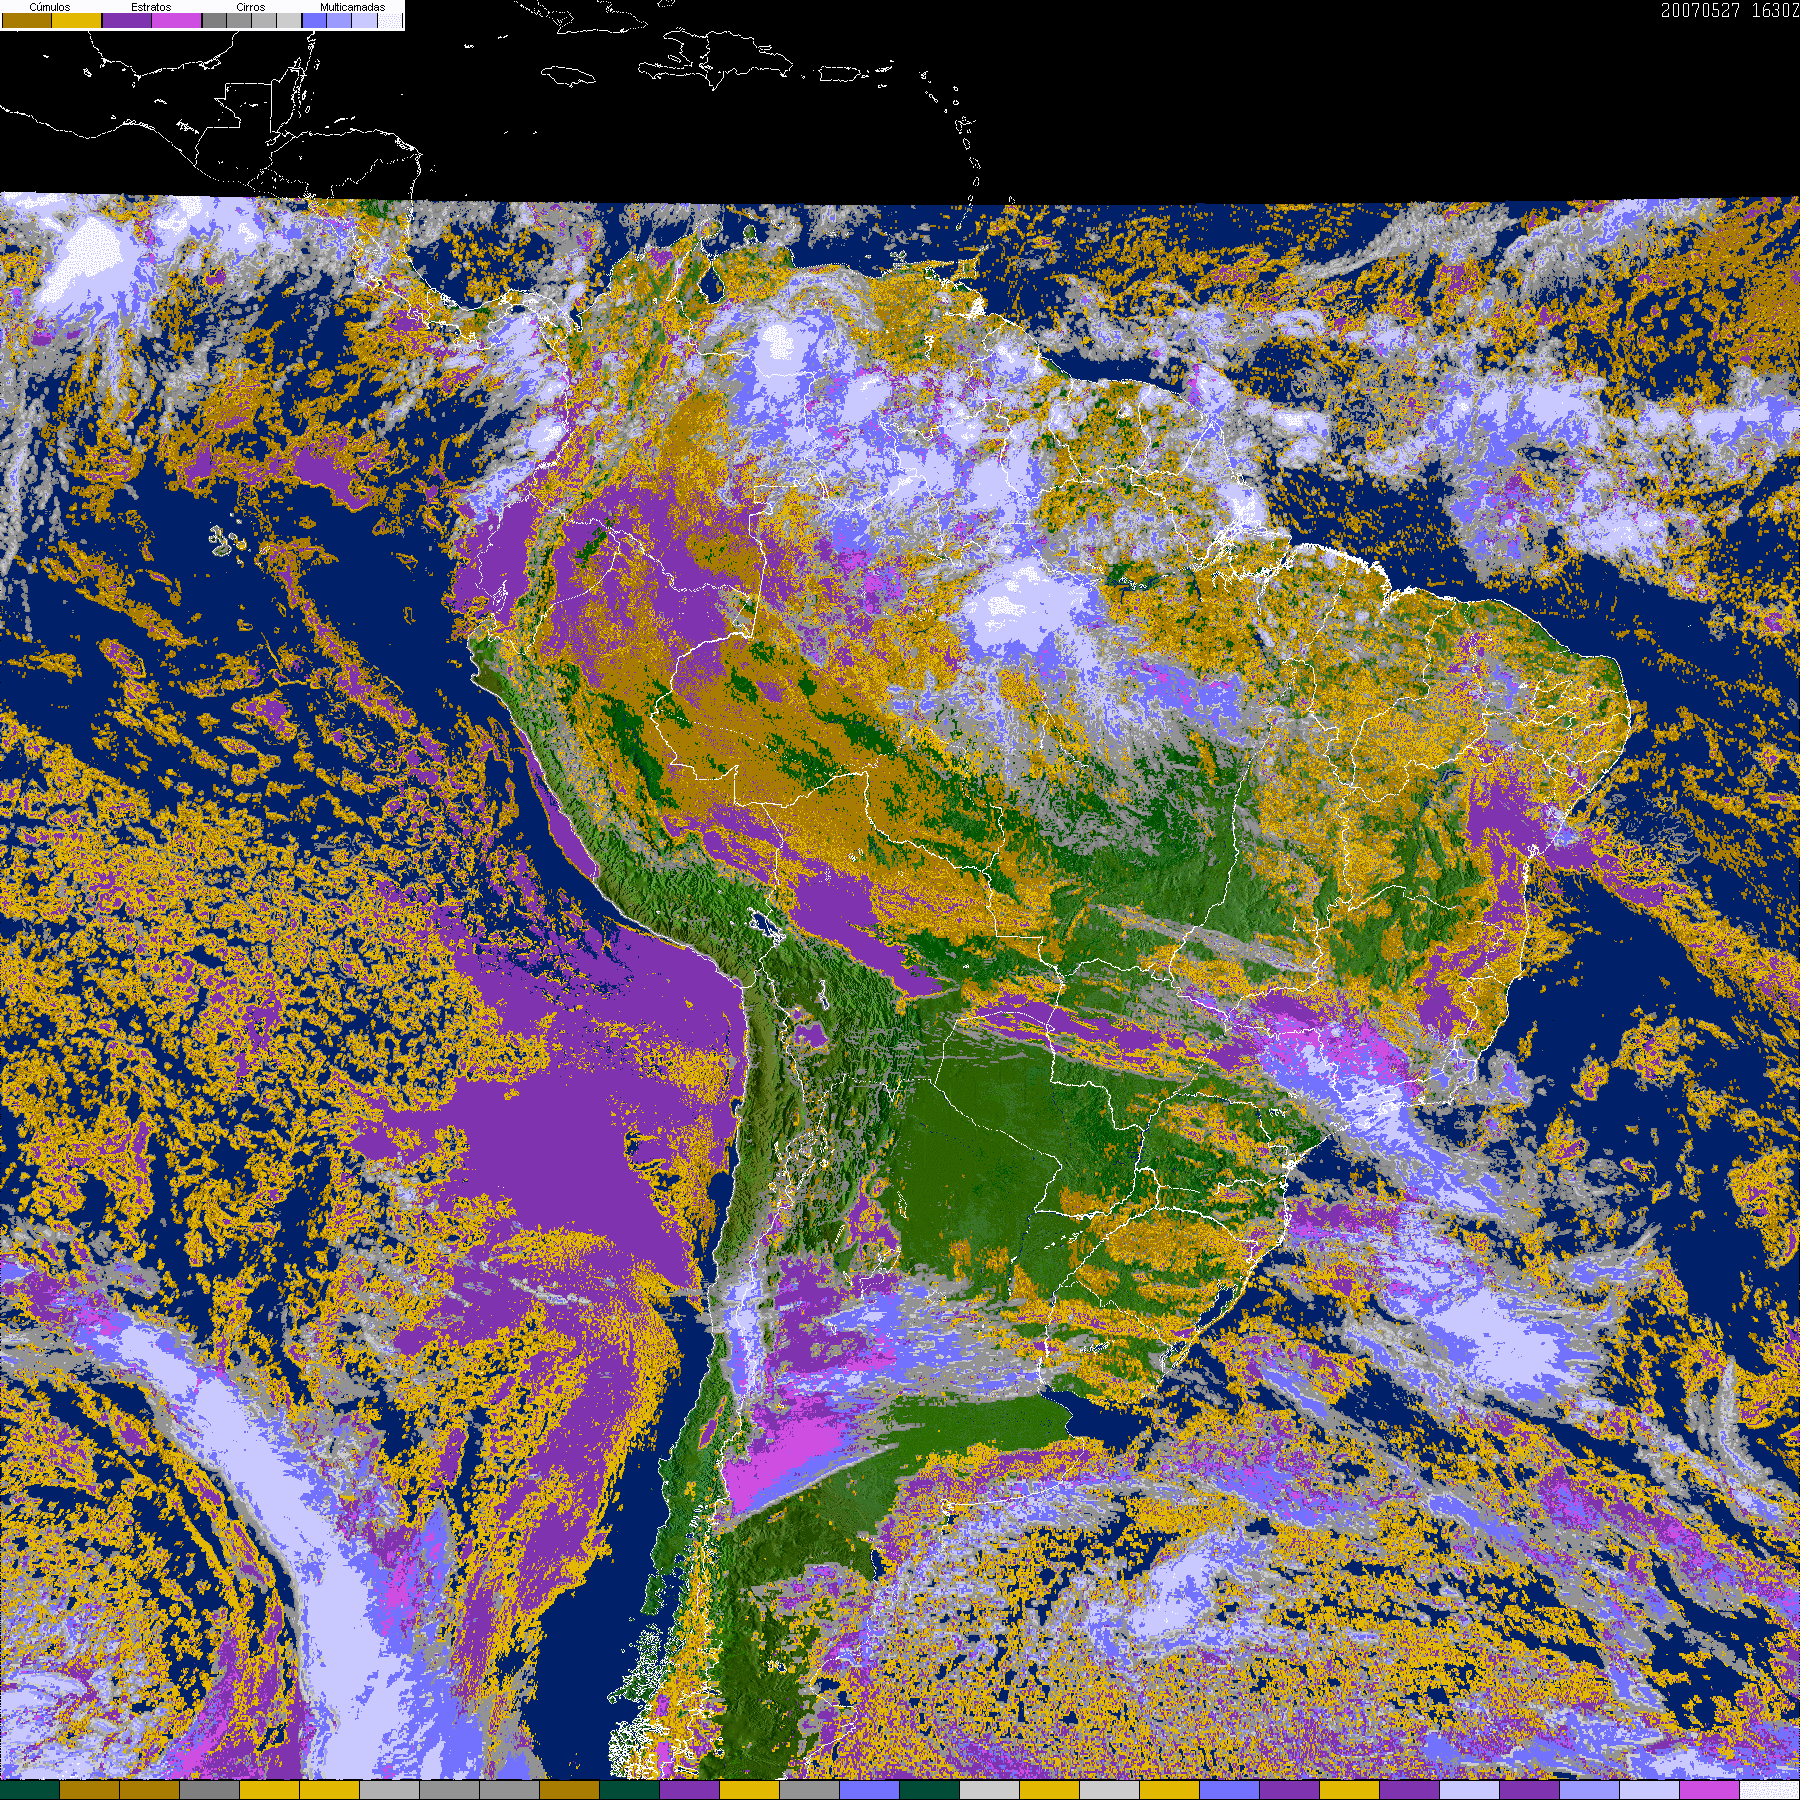Viewport: 1800px width, 1800px height.
Task: Click the yellow Cúmulos legend swatch
Action: click(76, 20)
